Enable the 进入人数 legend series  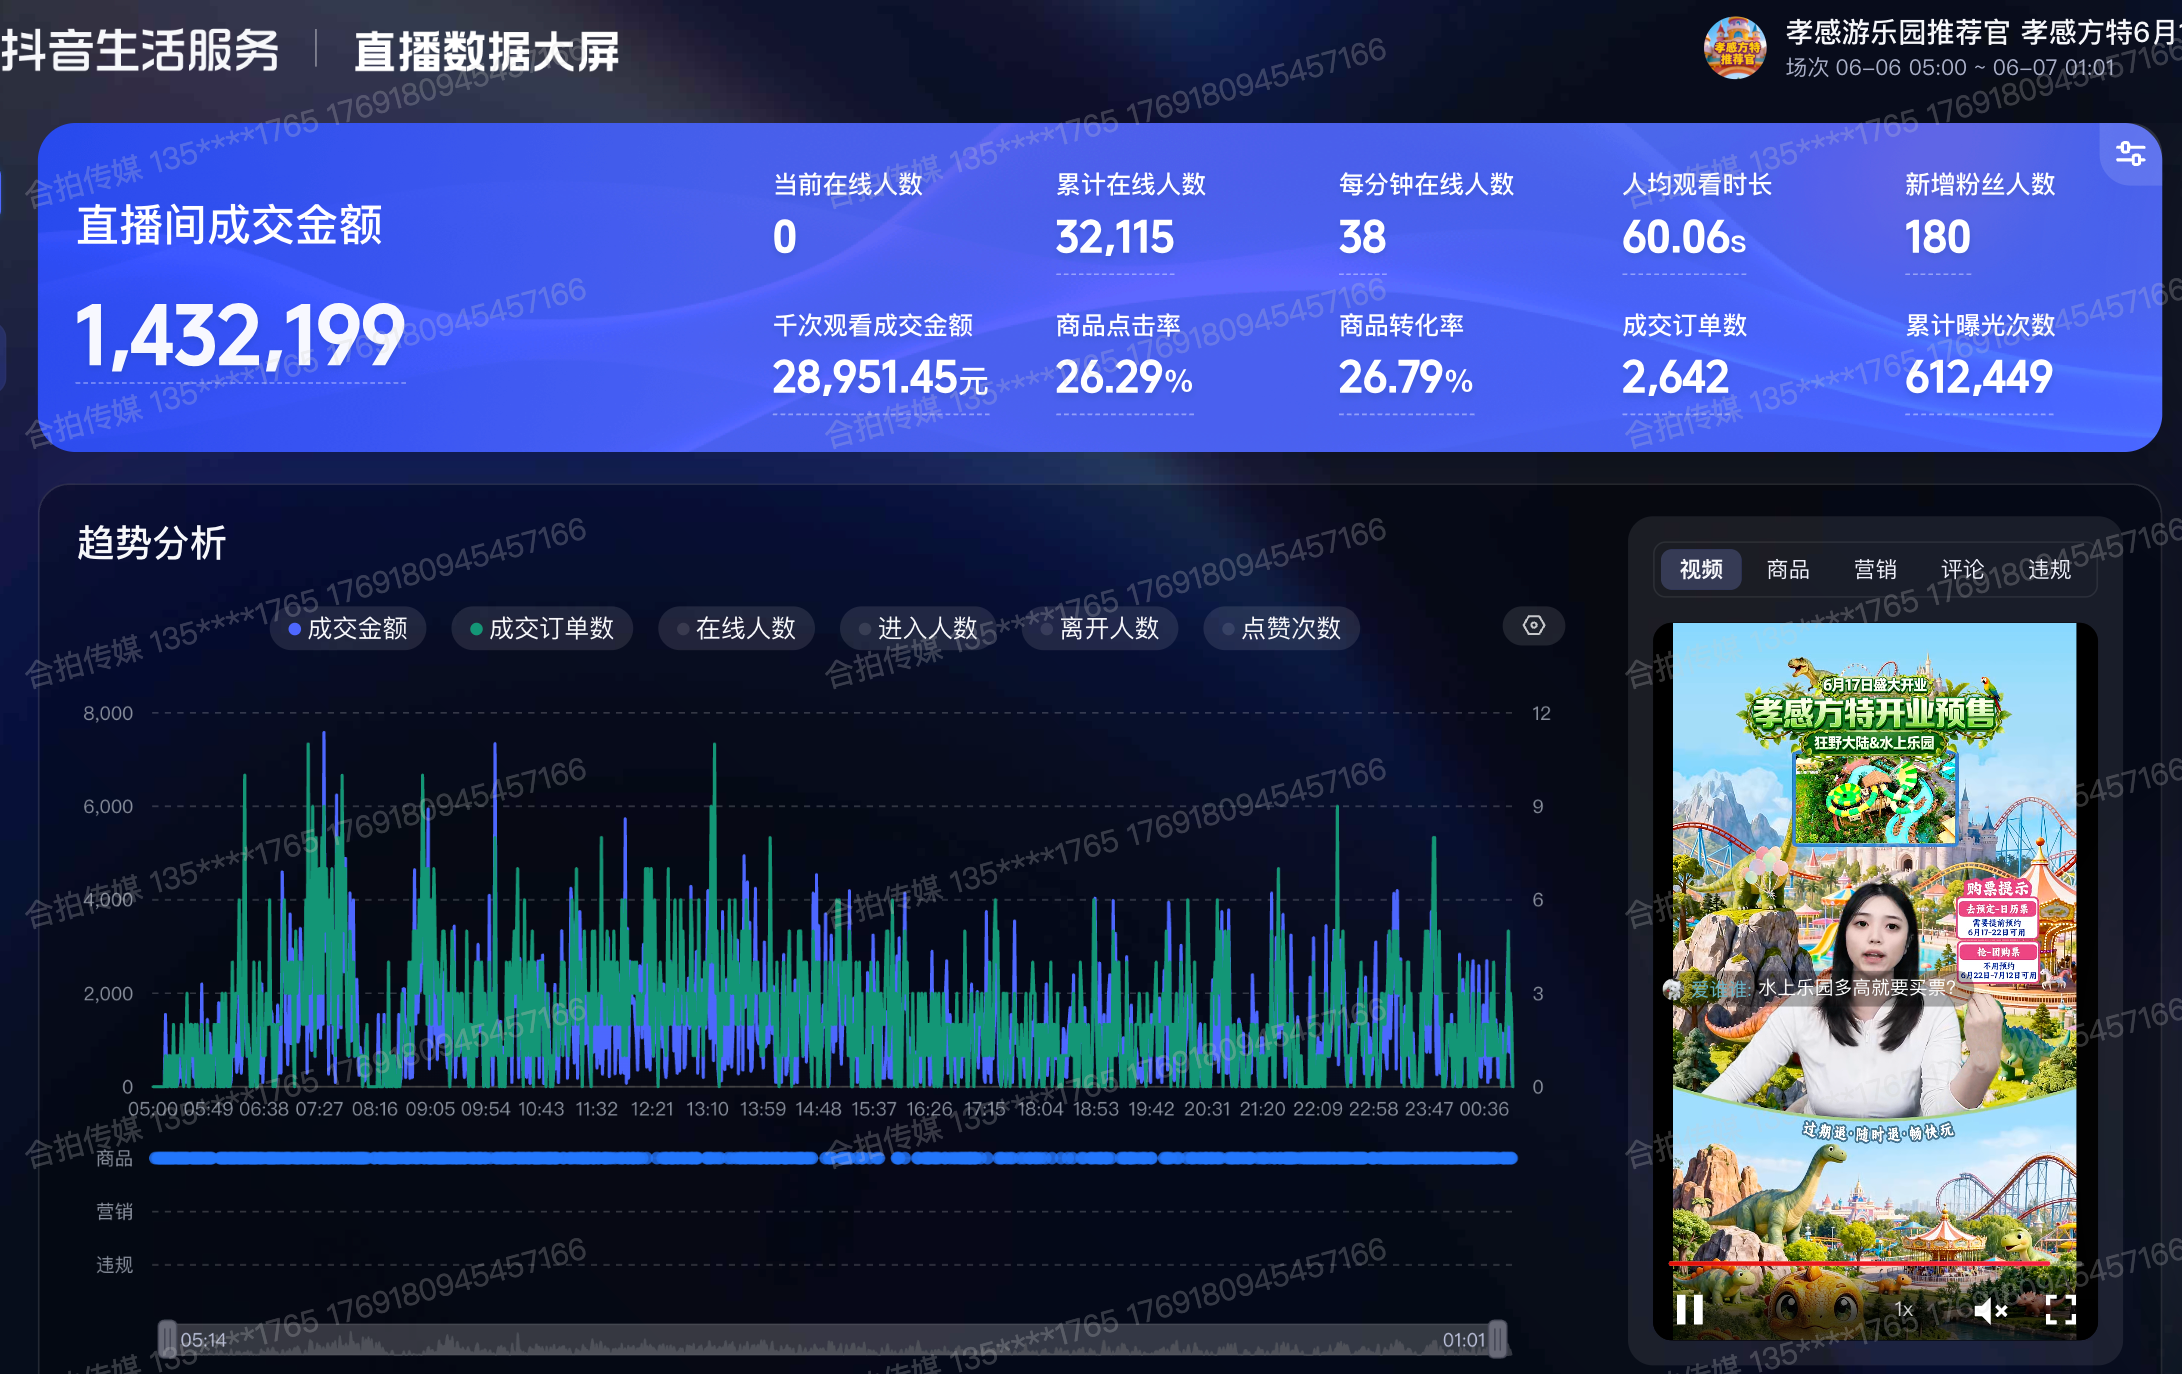click(918, 628)
